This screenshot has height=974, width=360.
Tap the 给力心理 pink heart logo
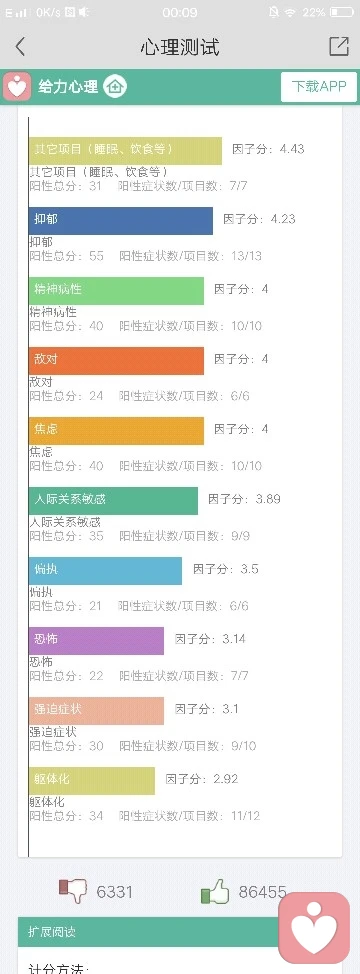click(x=17, y=86)
